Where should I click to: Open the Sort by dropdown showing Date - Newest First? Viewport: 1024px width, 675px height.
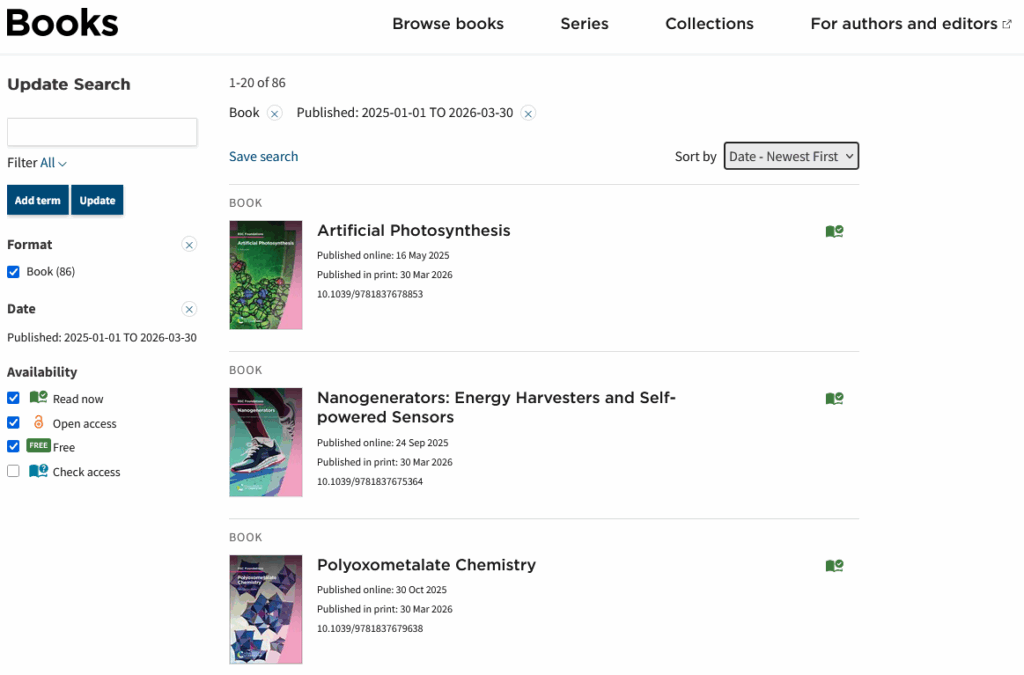[x=791, y=156]
